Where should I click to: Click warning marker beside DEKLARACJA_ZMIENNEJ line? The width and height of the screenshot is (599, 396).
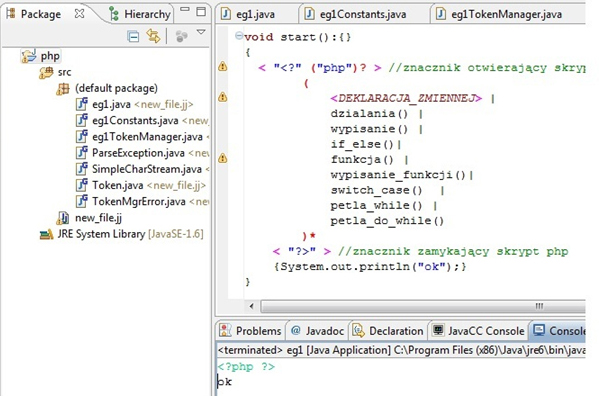[223, 97]
